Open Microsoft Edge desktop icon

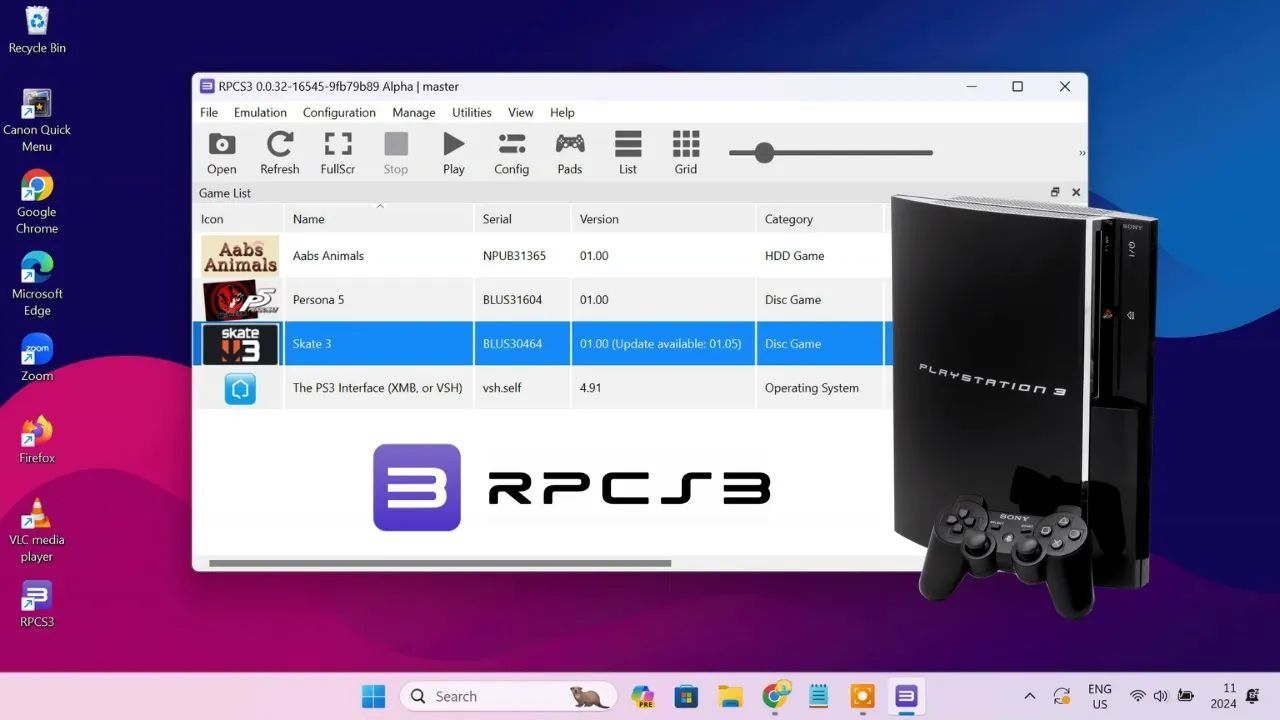pos(37,285)
